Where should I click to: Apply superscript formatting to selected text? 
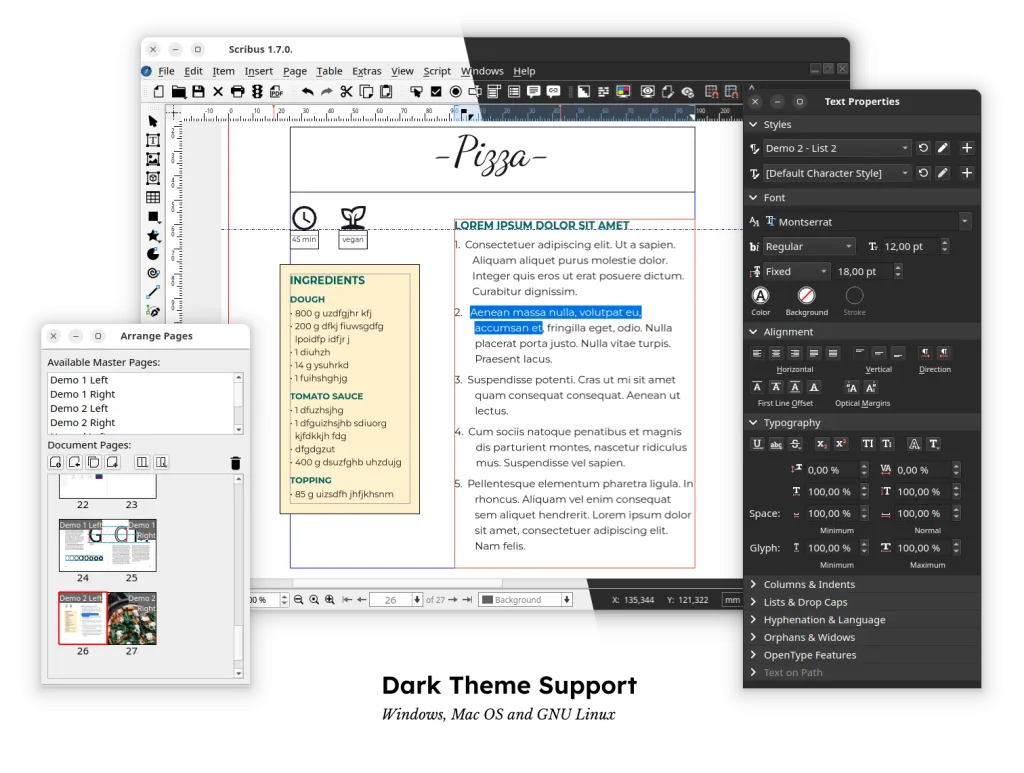click(x=840, y=444)
